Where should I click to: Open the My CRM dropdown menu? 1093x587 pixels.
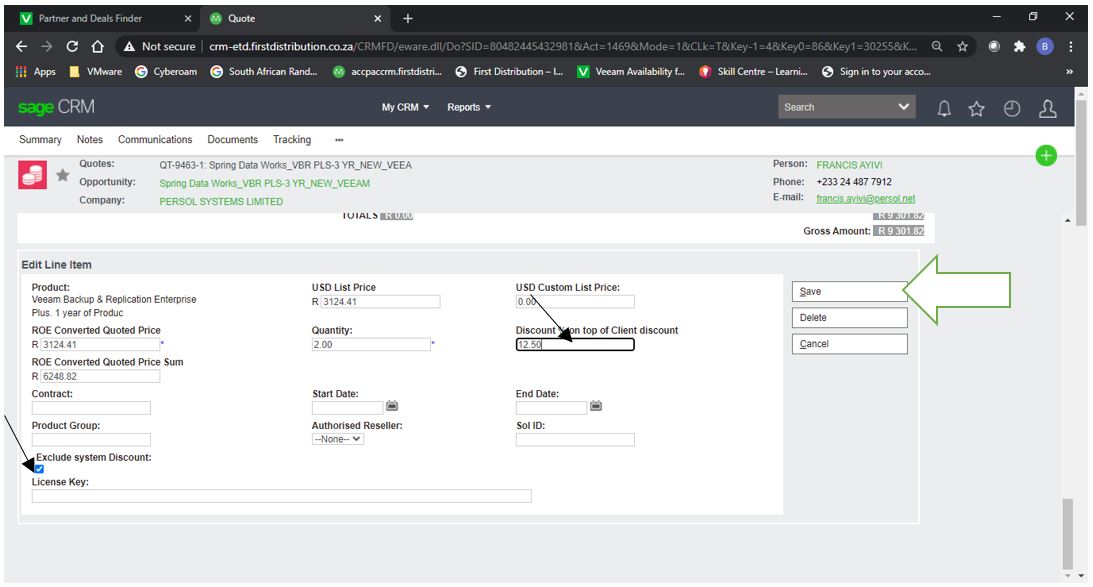[x=405, y=107]
